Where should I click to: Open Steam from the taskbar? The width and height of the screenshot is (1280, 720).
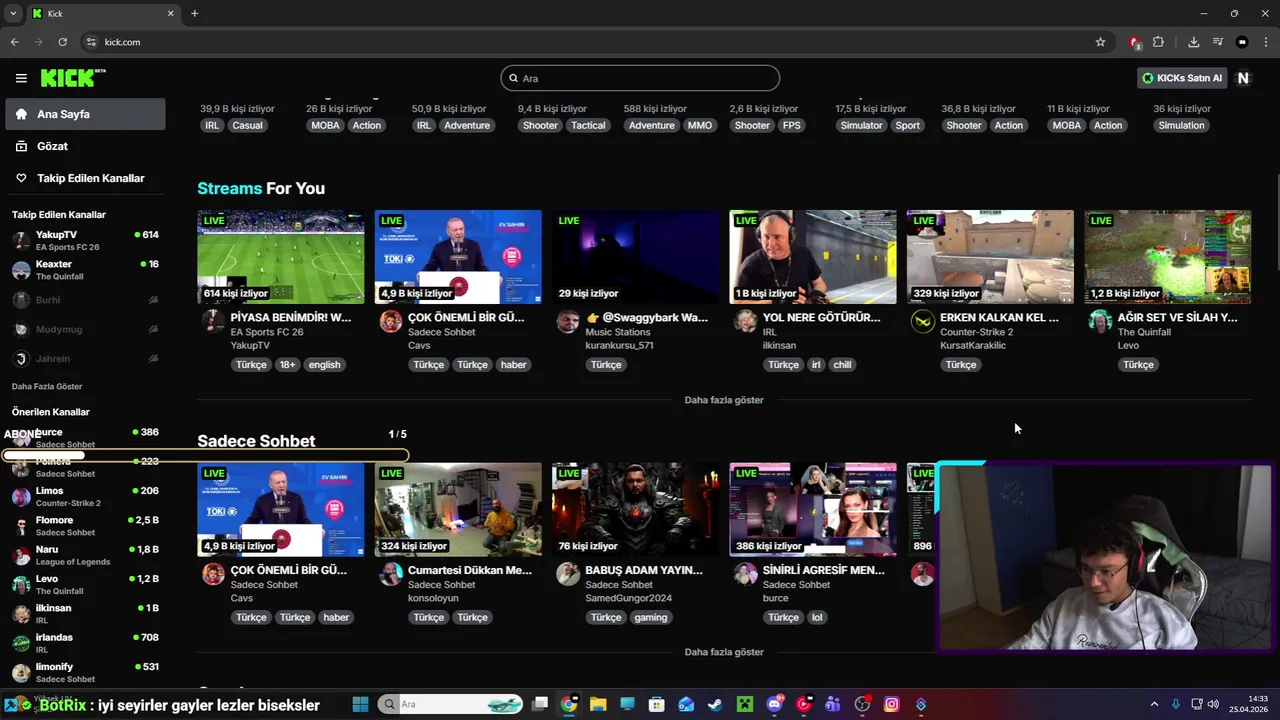tap(714, 704)
